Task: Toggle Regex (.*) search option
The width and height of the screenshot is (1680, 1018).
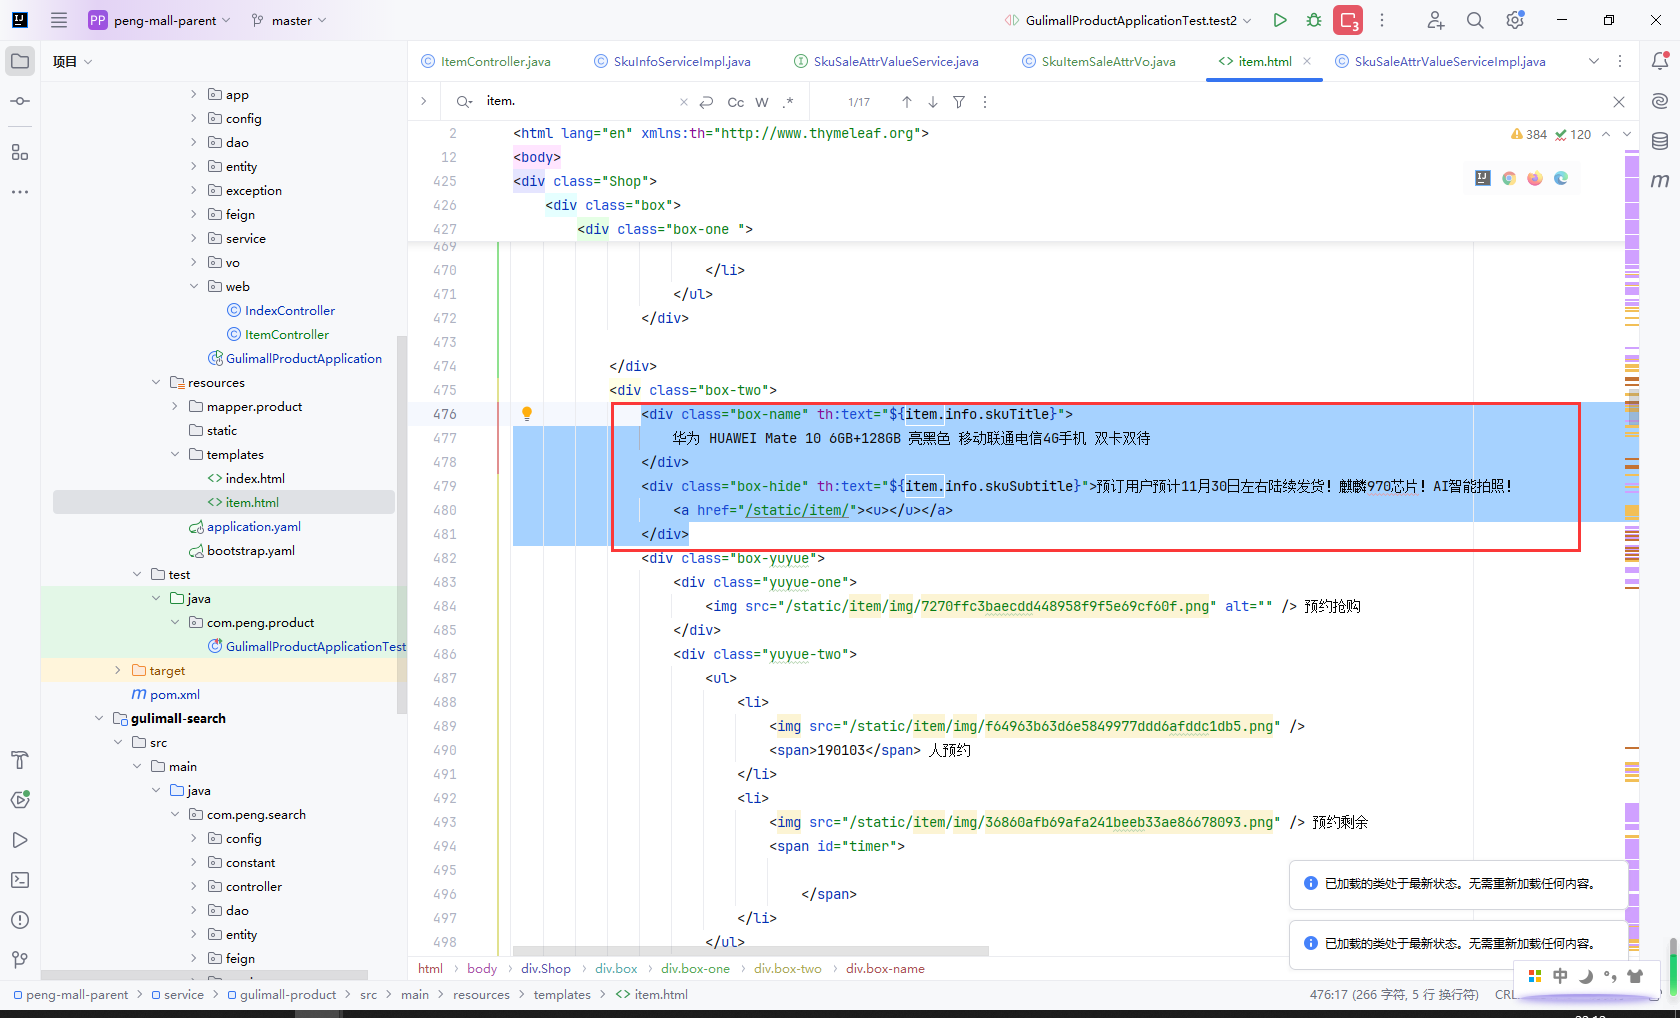Action: (788, 102)
